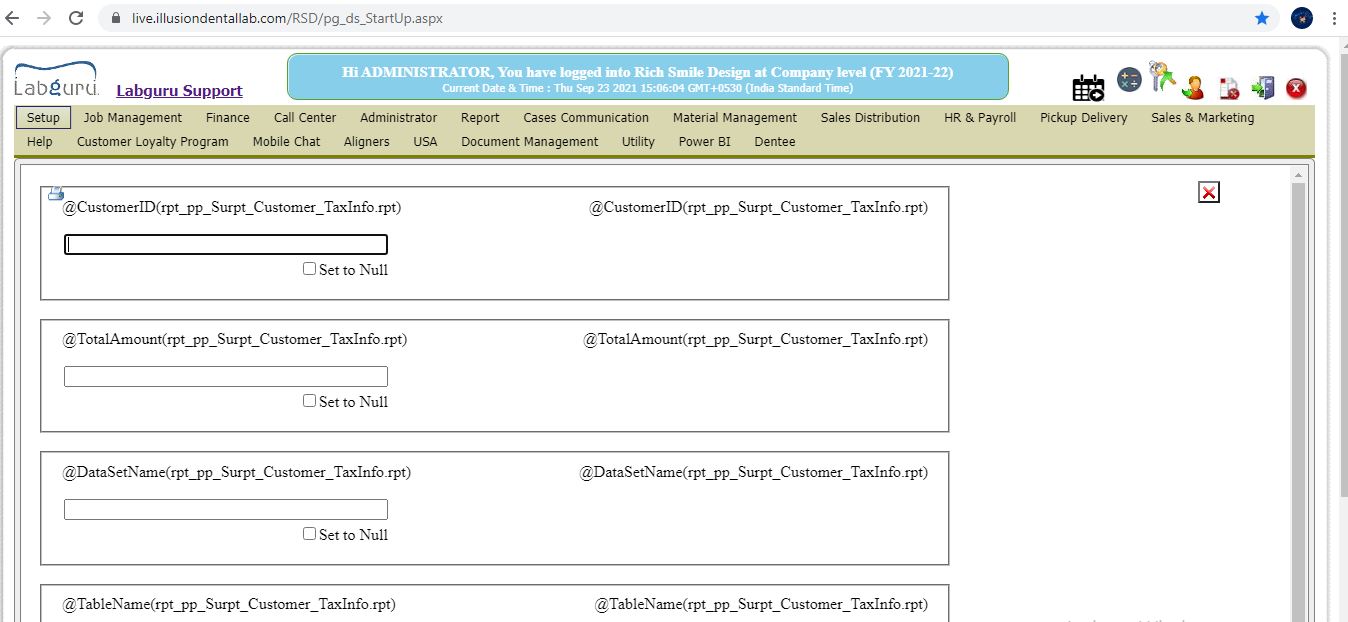Image resolution: width=1348 pixels, height=622 pixels.
Task: Launch the calculator icon
Action: point(1129,80)
